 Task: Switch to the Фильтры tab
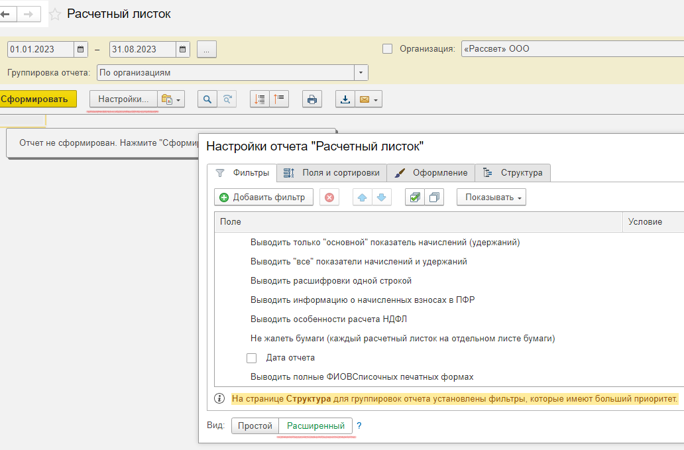coord(242,173)
